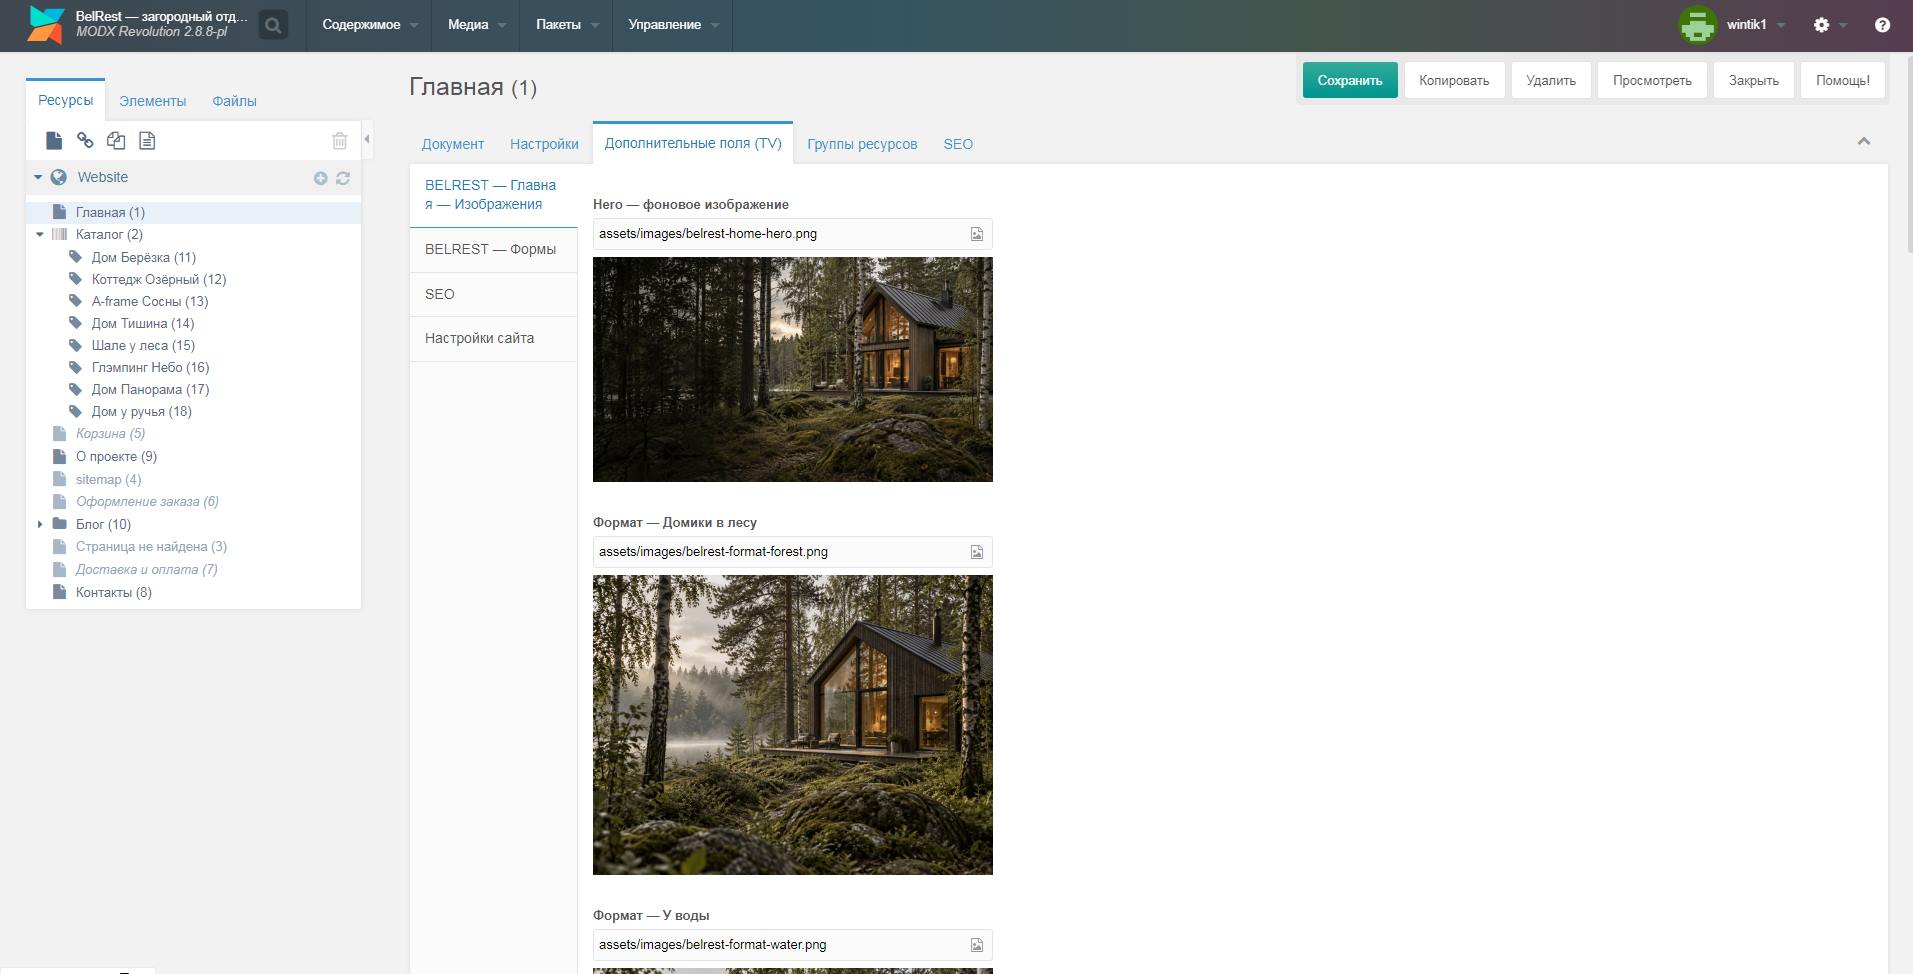Click the Формат — Домики в лесу image preview

tap(793, 725)
